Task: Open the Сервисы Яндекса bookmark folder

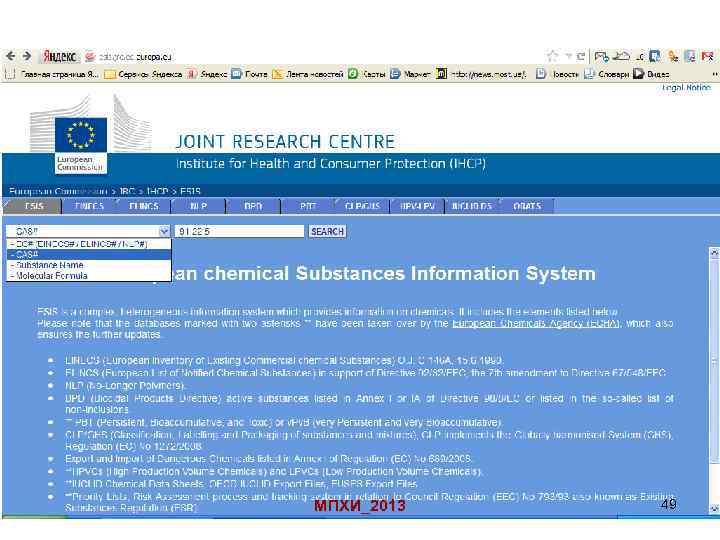Action: (143, 74)
